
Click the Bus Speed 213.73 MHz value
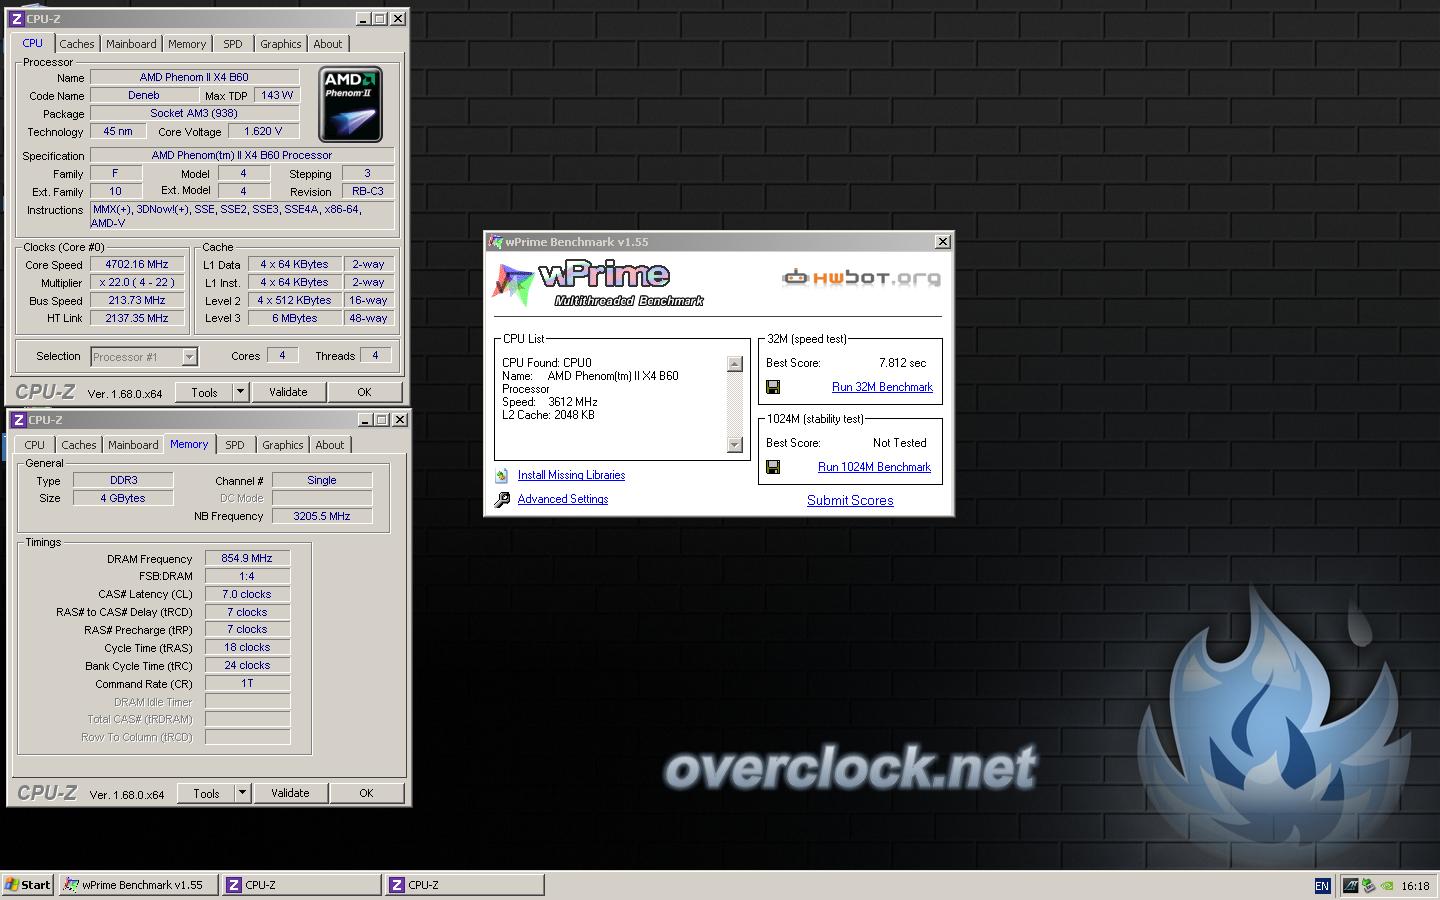click(x=137, y=300)
